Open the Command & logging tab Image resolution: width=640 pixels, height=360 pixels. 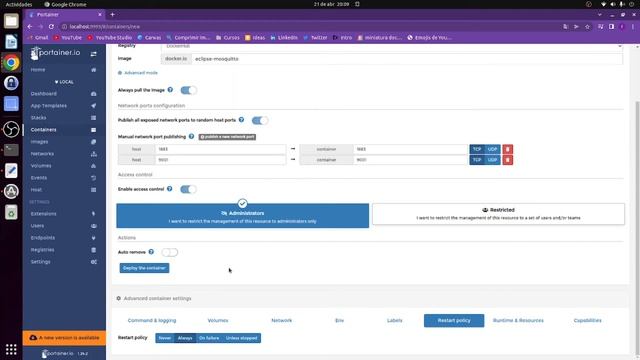[152, 320]
